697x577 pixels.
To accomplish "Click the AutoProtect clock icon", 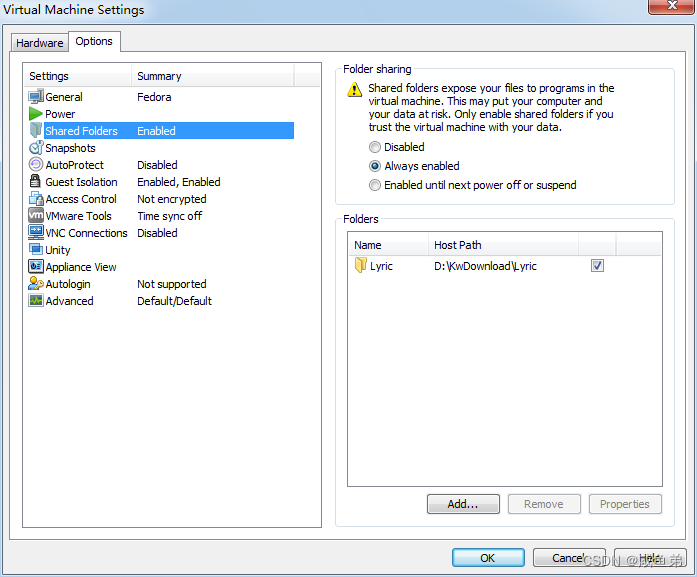I will click(36, 164).
